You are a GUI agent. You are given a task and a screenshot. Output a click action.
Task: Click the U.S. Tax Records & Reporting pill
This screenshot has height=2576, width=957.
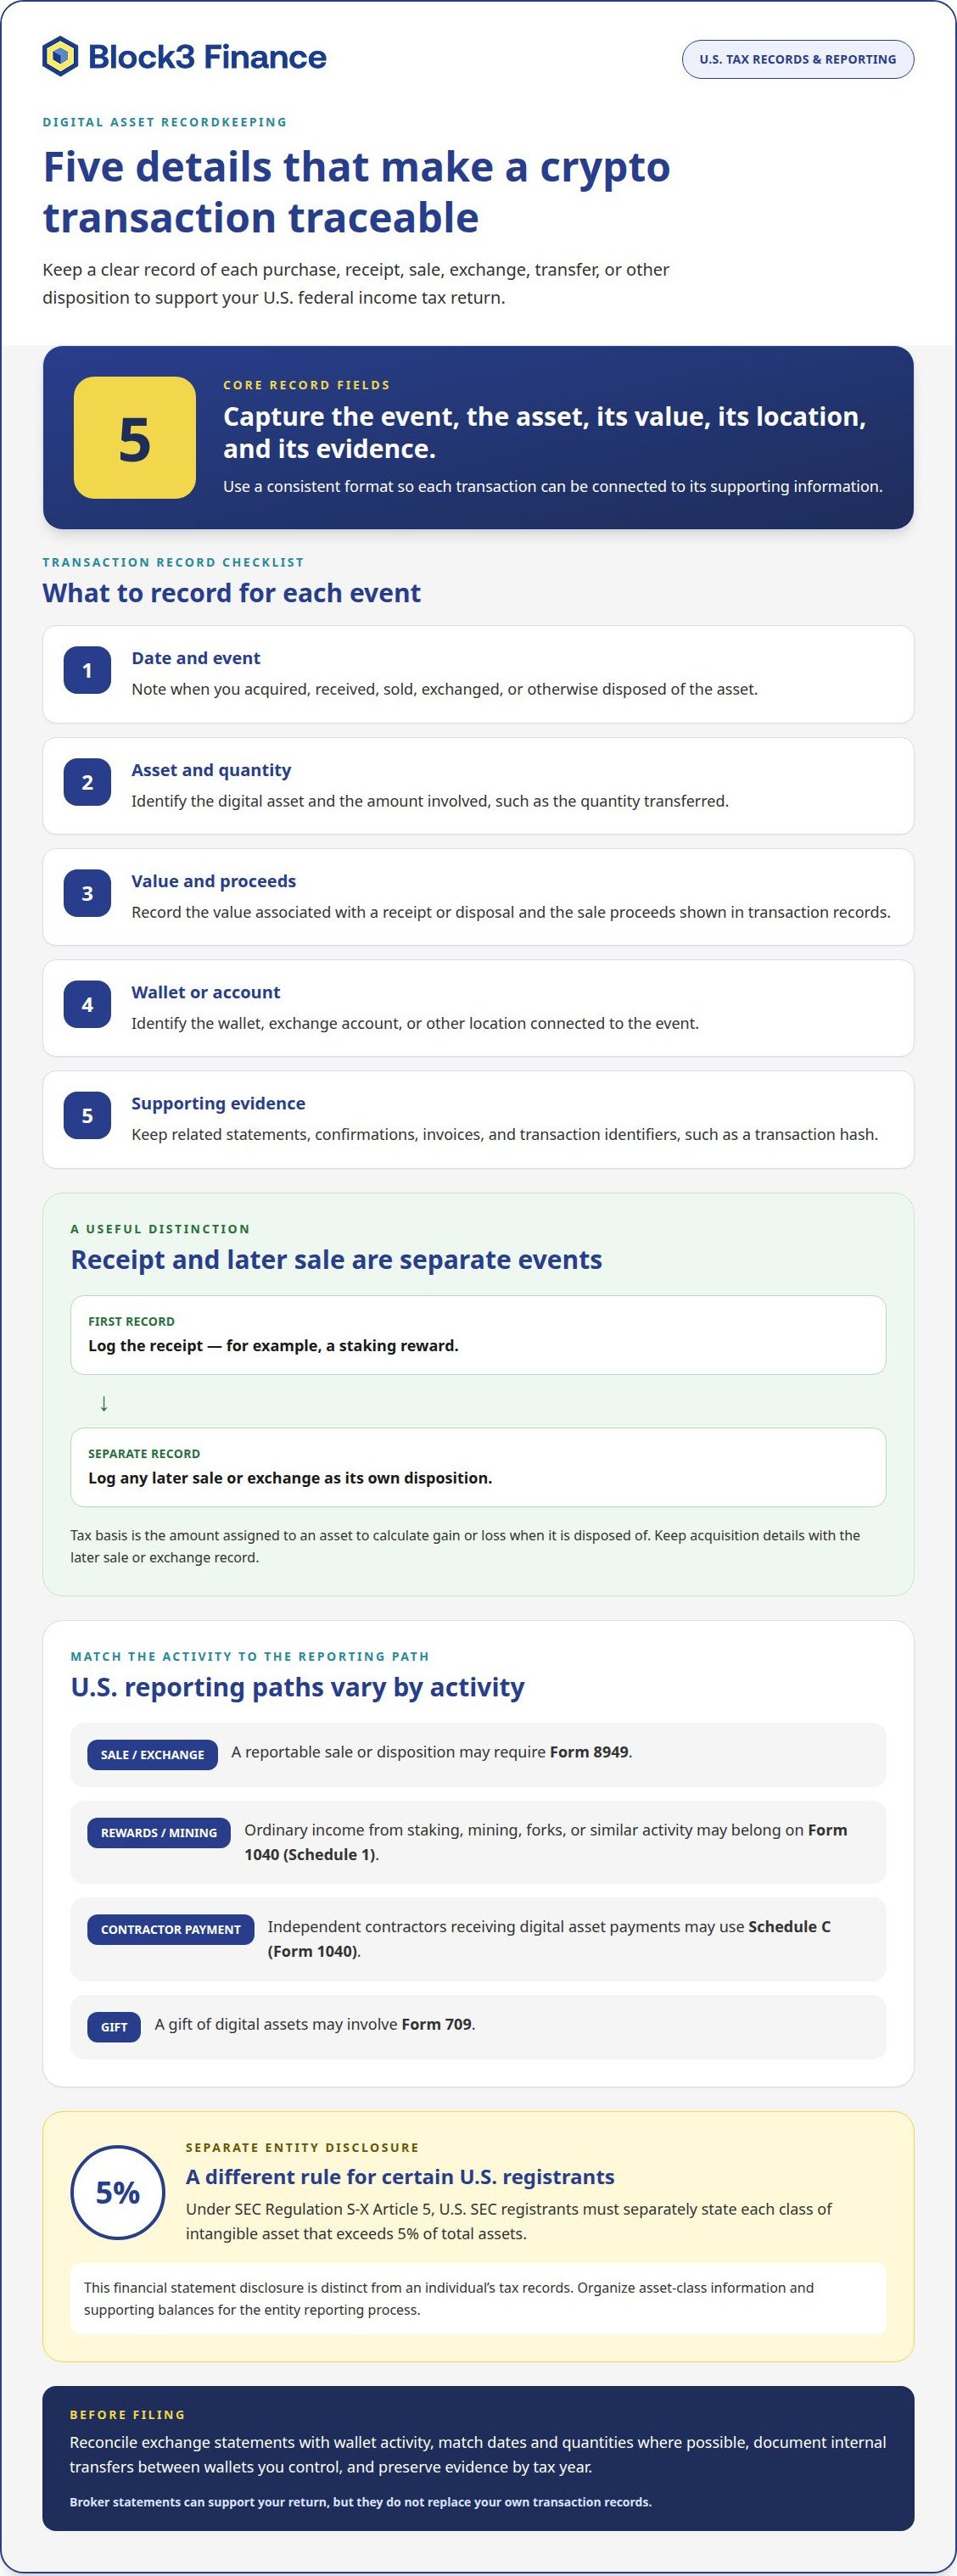click(797, 59)
